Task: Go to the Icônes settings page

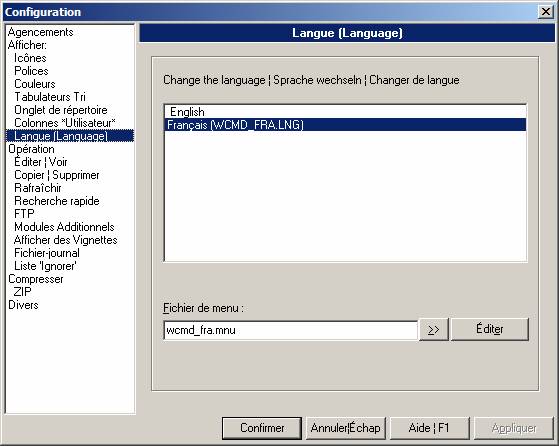Action: pos(30,58)
